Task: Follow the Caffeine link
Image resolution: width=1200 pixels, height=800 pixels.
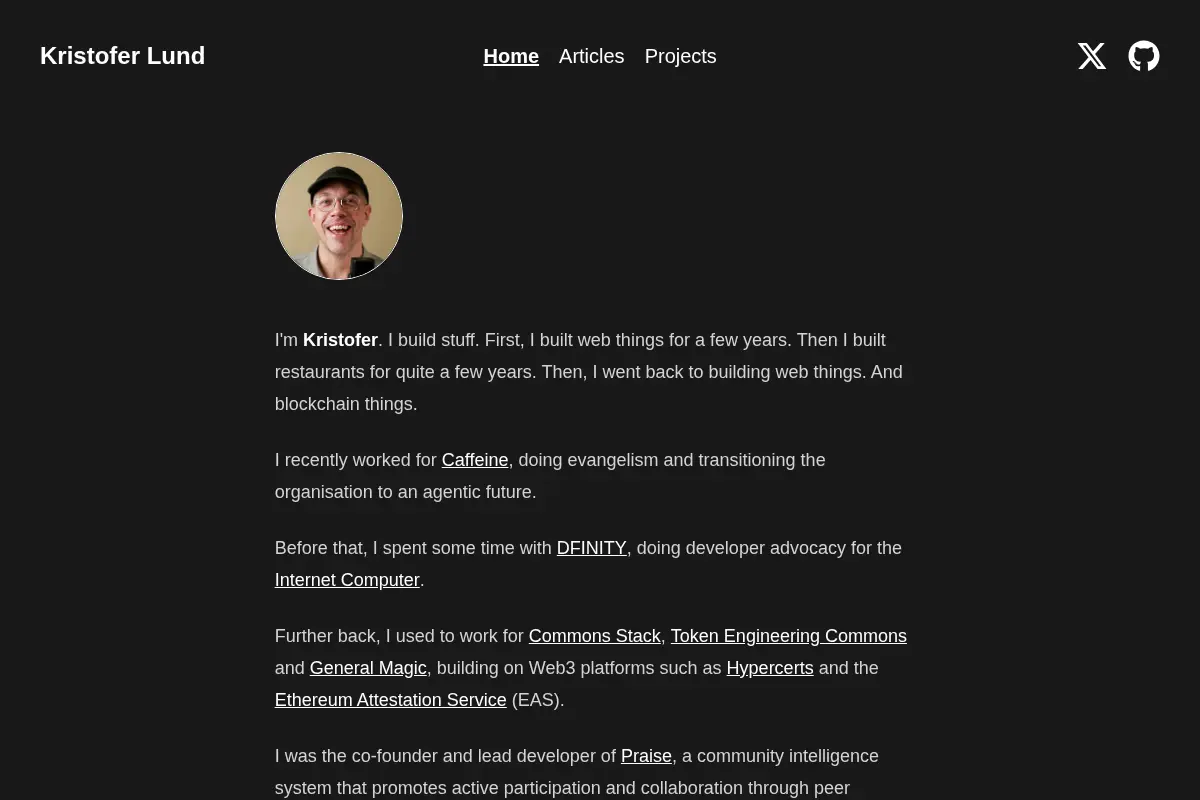Action: 475,460
